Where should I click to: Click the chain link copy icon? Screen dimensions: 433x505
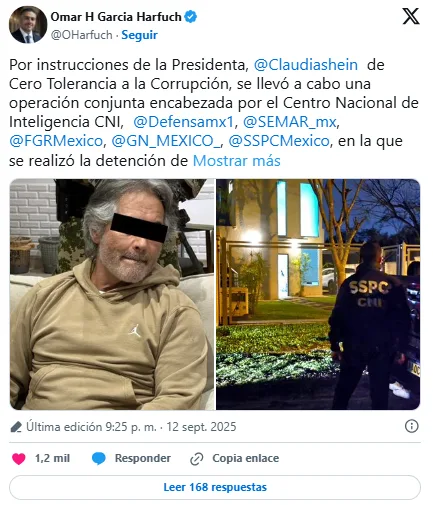tap(196, 459)
